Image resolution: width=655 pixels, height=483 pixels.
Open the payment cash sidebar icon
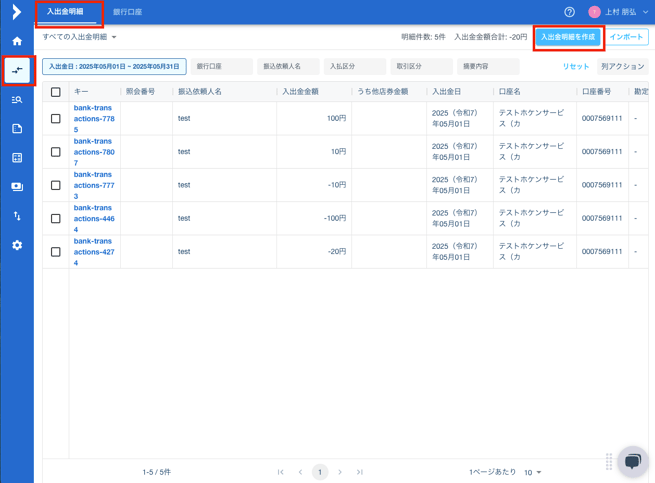point(17,187)
